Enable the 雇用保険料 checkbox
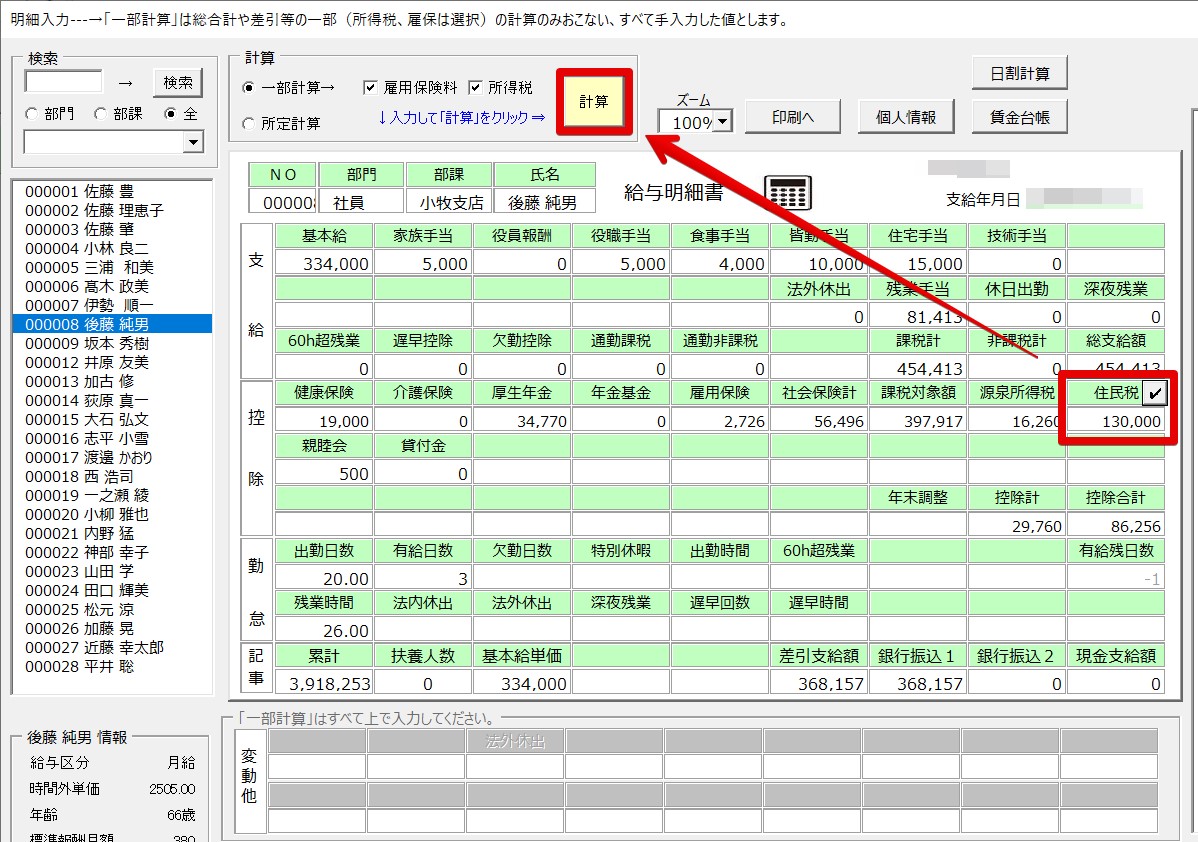 (370, 88)
